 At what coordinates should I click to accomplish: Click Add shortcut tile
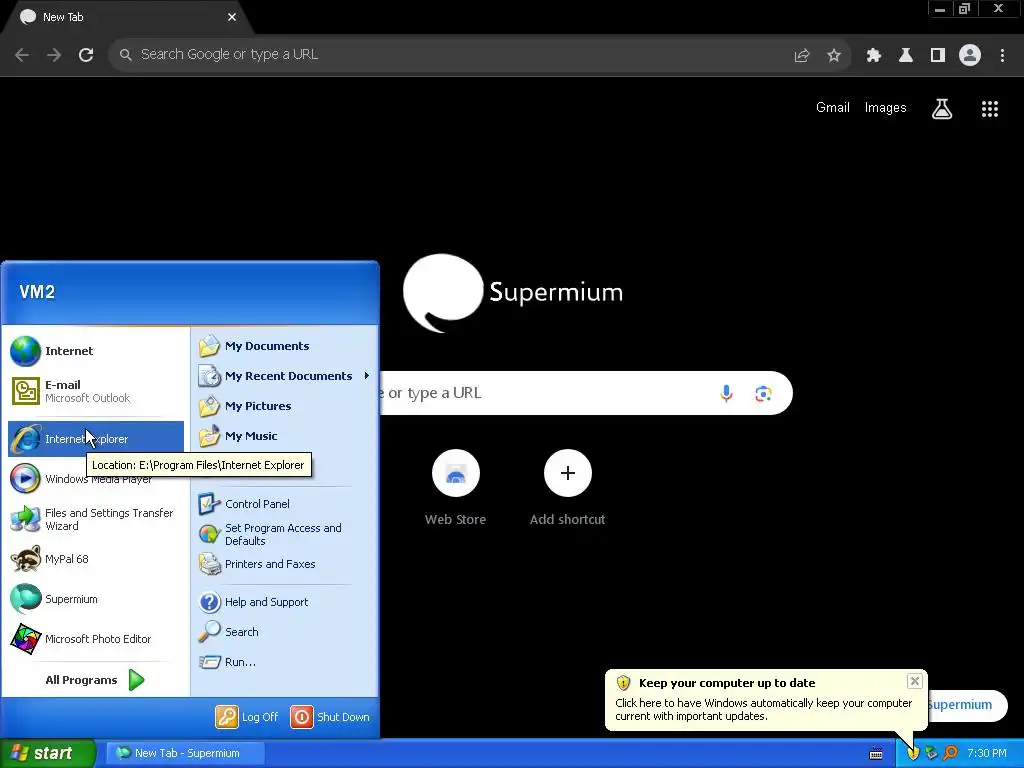(568, 487)
